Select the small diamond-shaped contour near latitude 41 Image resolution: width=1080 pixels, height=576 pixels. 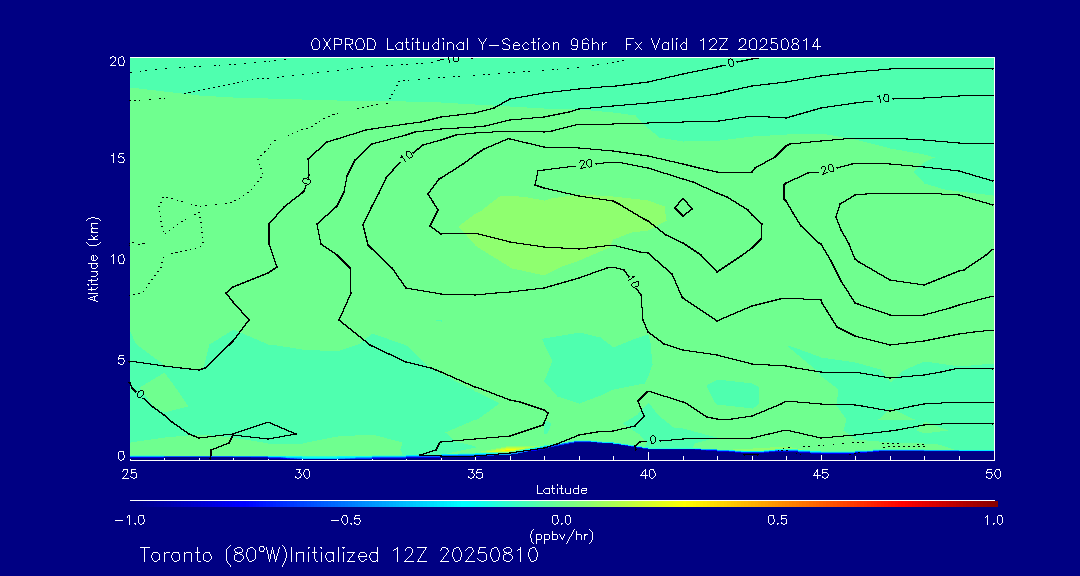(684, 207)
